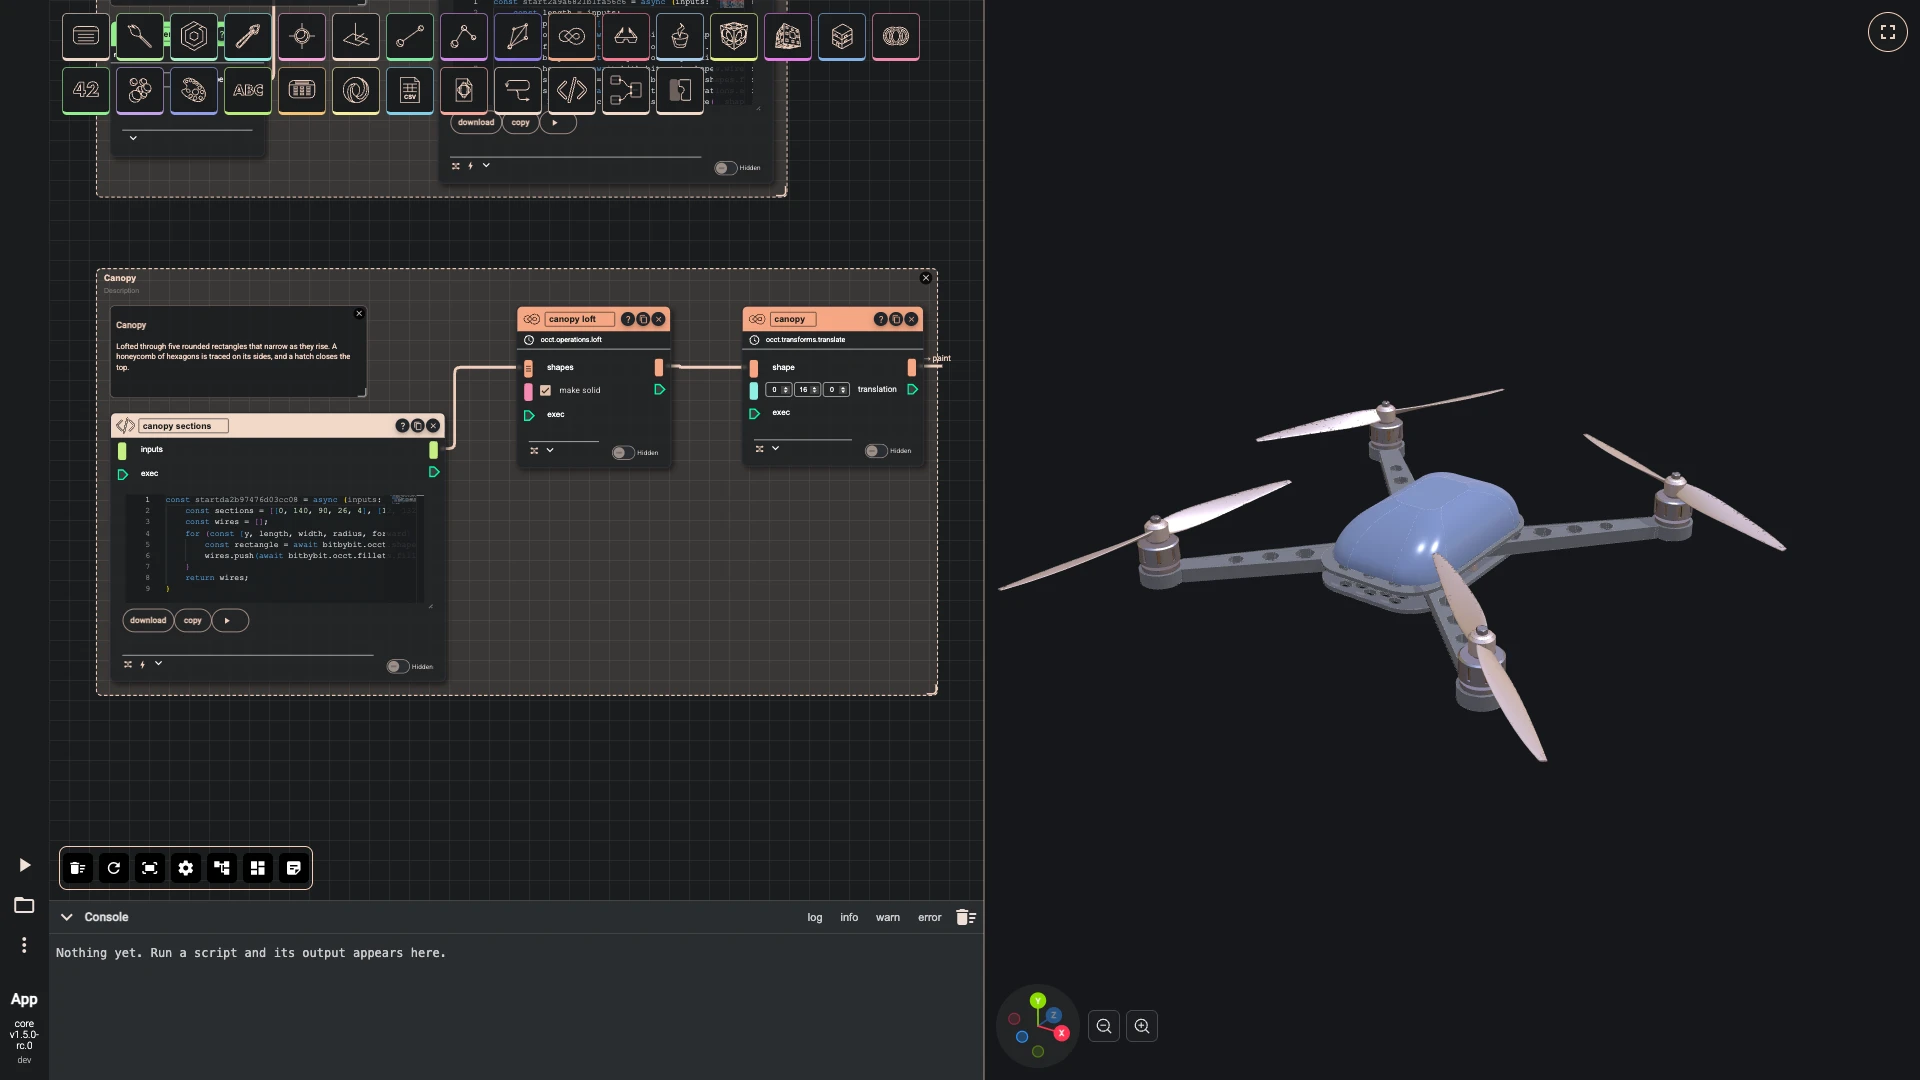Open settings gear in bottom toolbar
This screenshot has height=1080, width=1920.
pyautogui.click(x=186, y=869)
